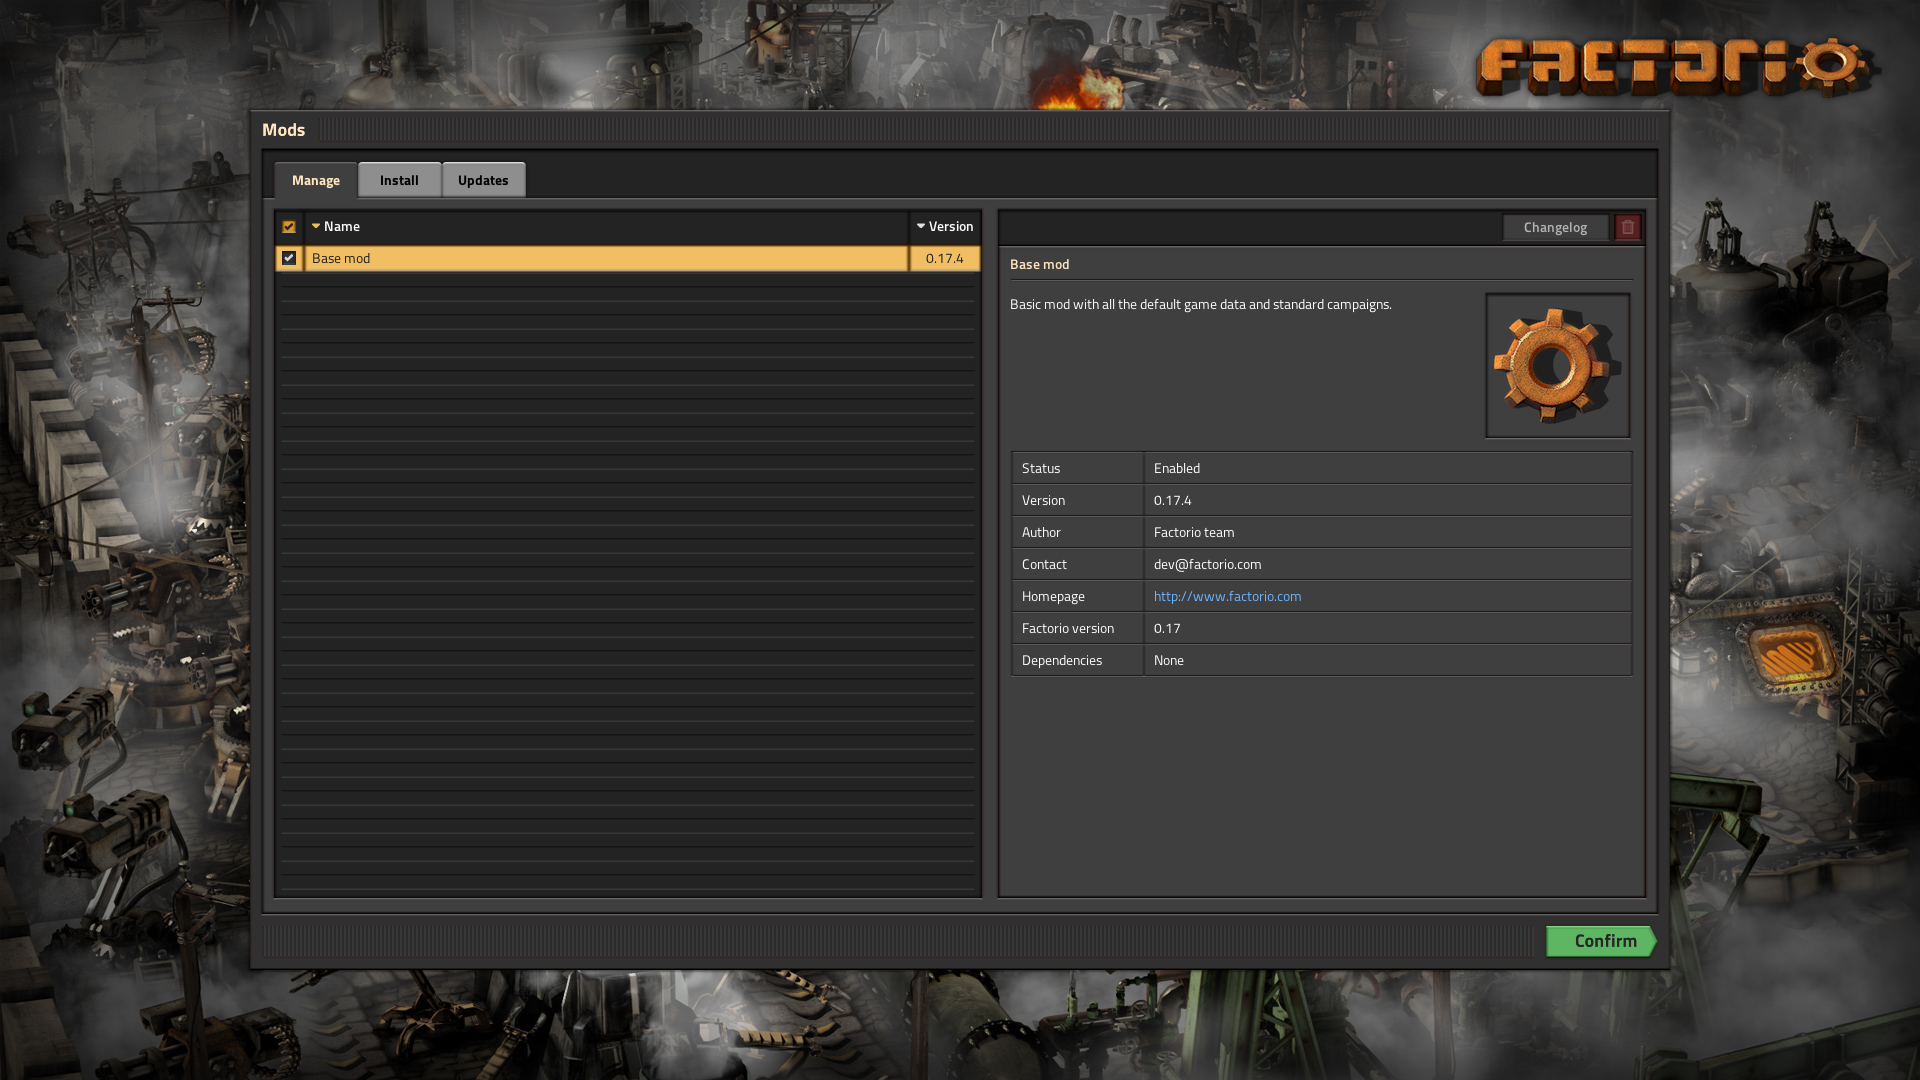Confirm the mod settings
This screenshot has width=1920, height=1080.
pyautogui.click(x=1601, y=941)
